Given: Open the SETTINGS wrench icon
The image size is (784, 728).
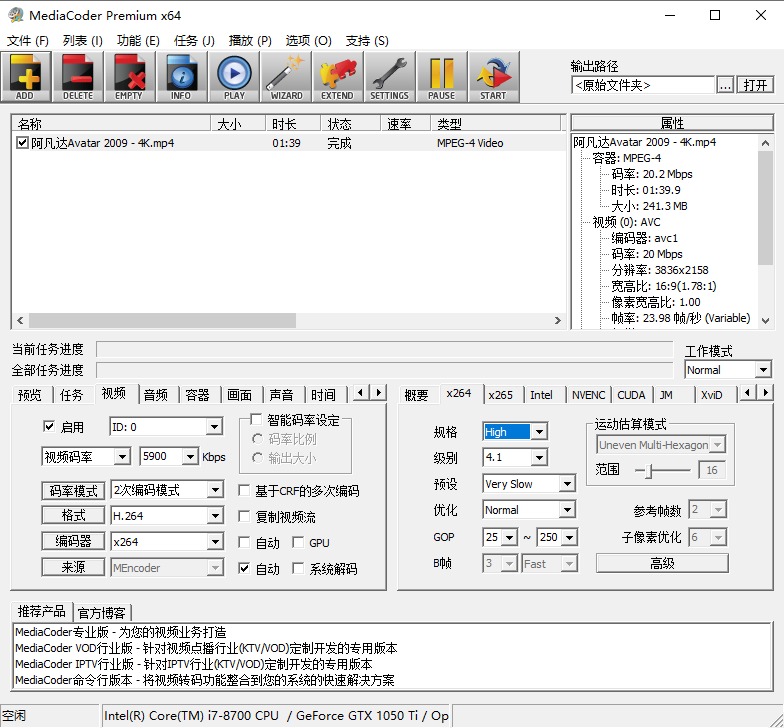Looking at the screenshot, I should point(390,76).
